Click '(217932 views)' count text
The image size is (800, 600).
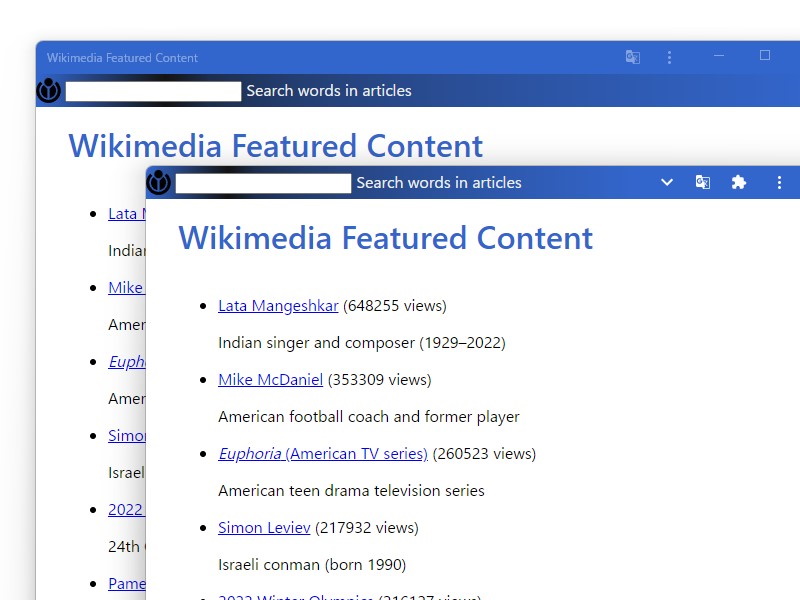point(367,528)
